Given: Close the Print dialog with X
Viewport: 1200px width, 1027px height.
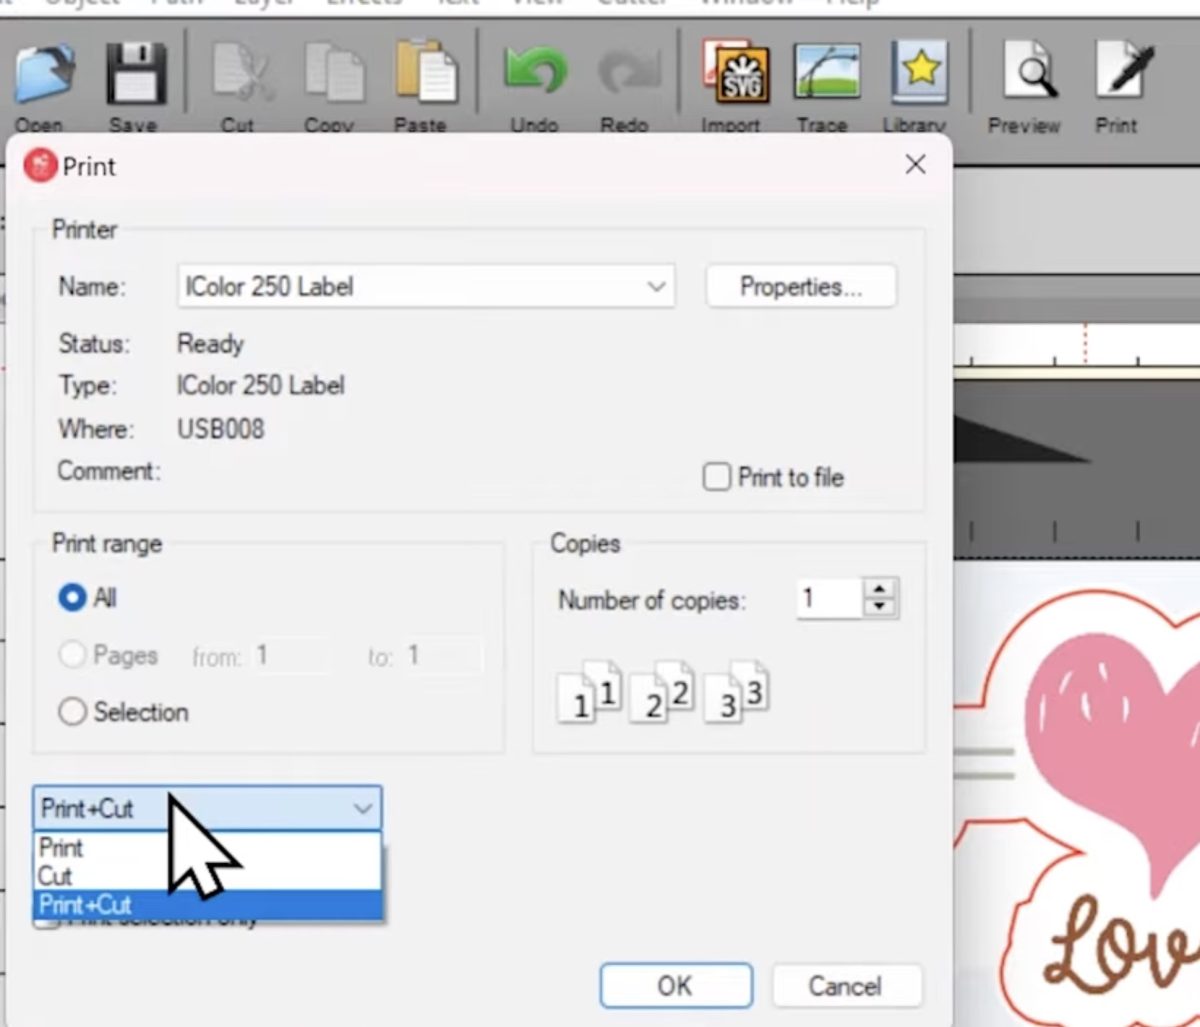Looking at the screenshot, I should tap(915, 165).
